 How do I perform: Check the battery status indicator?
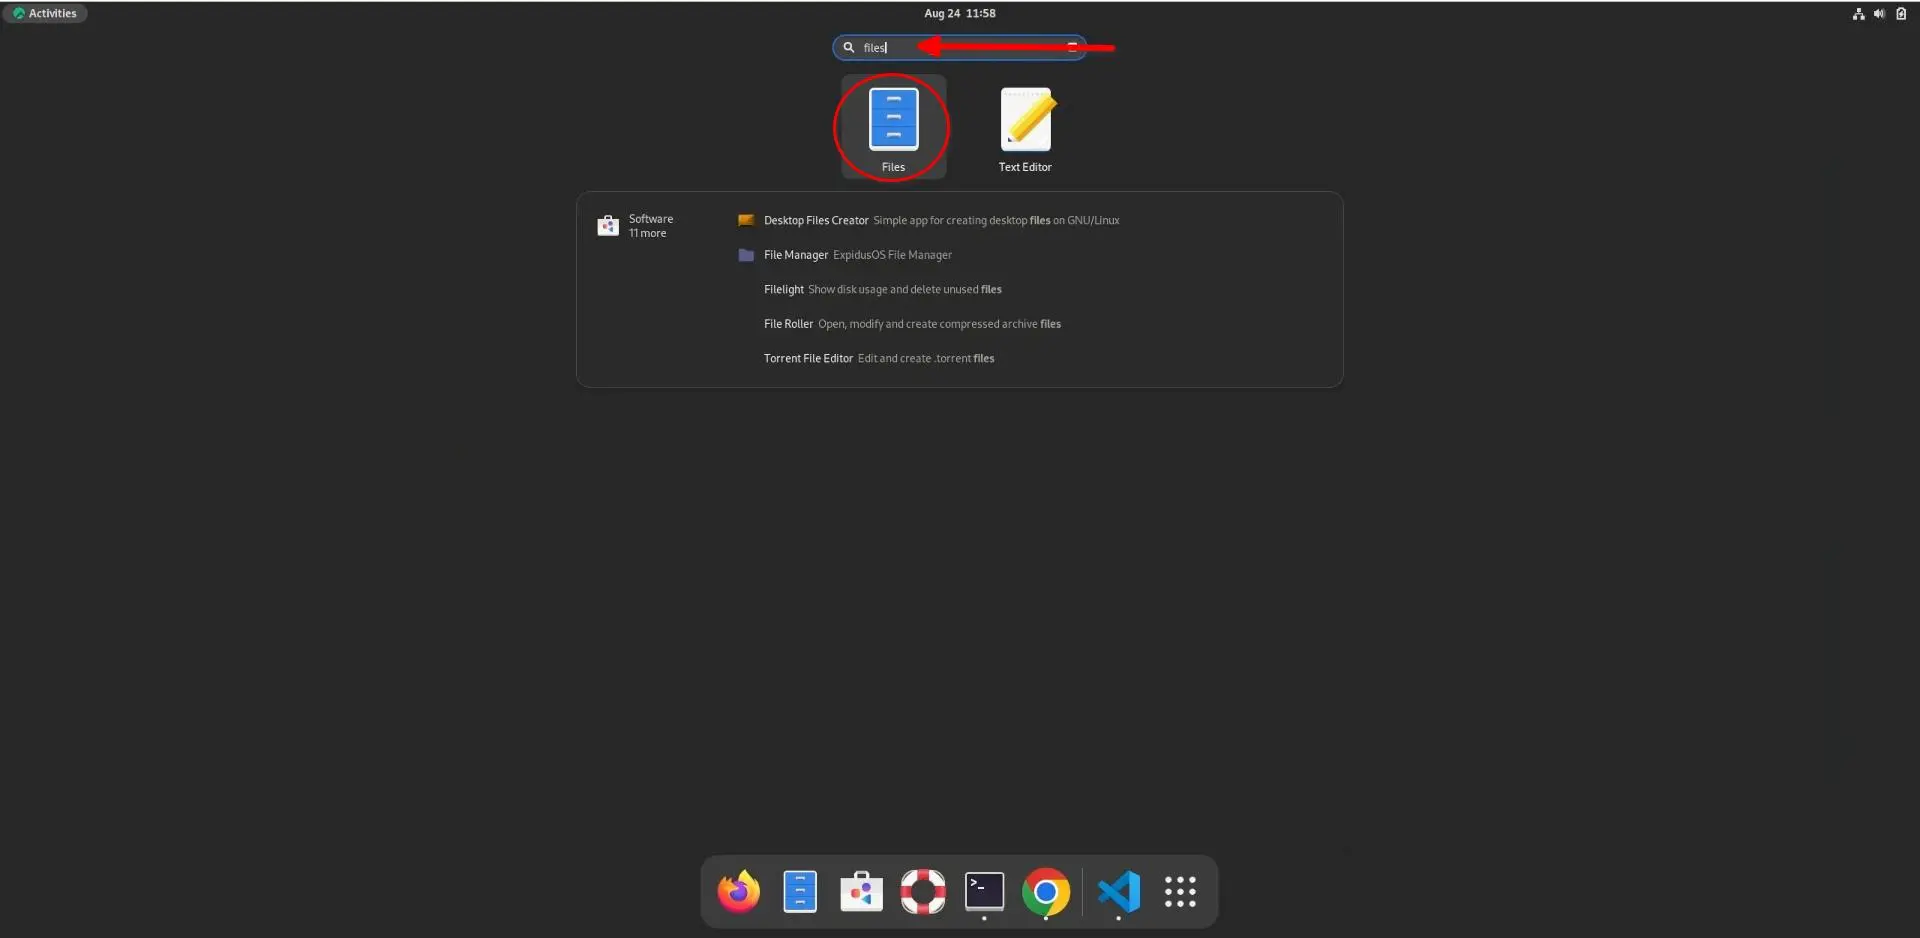point(1900,13)
